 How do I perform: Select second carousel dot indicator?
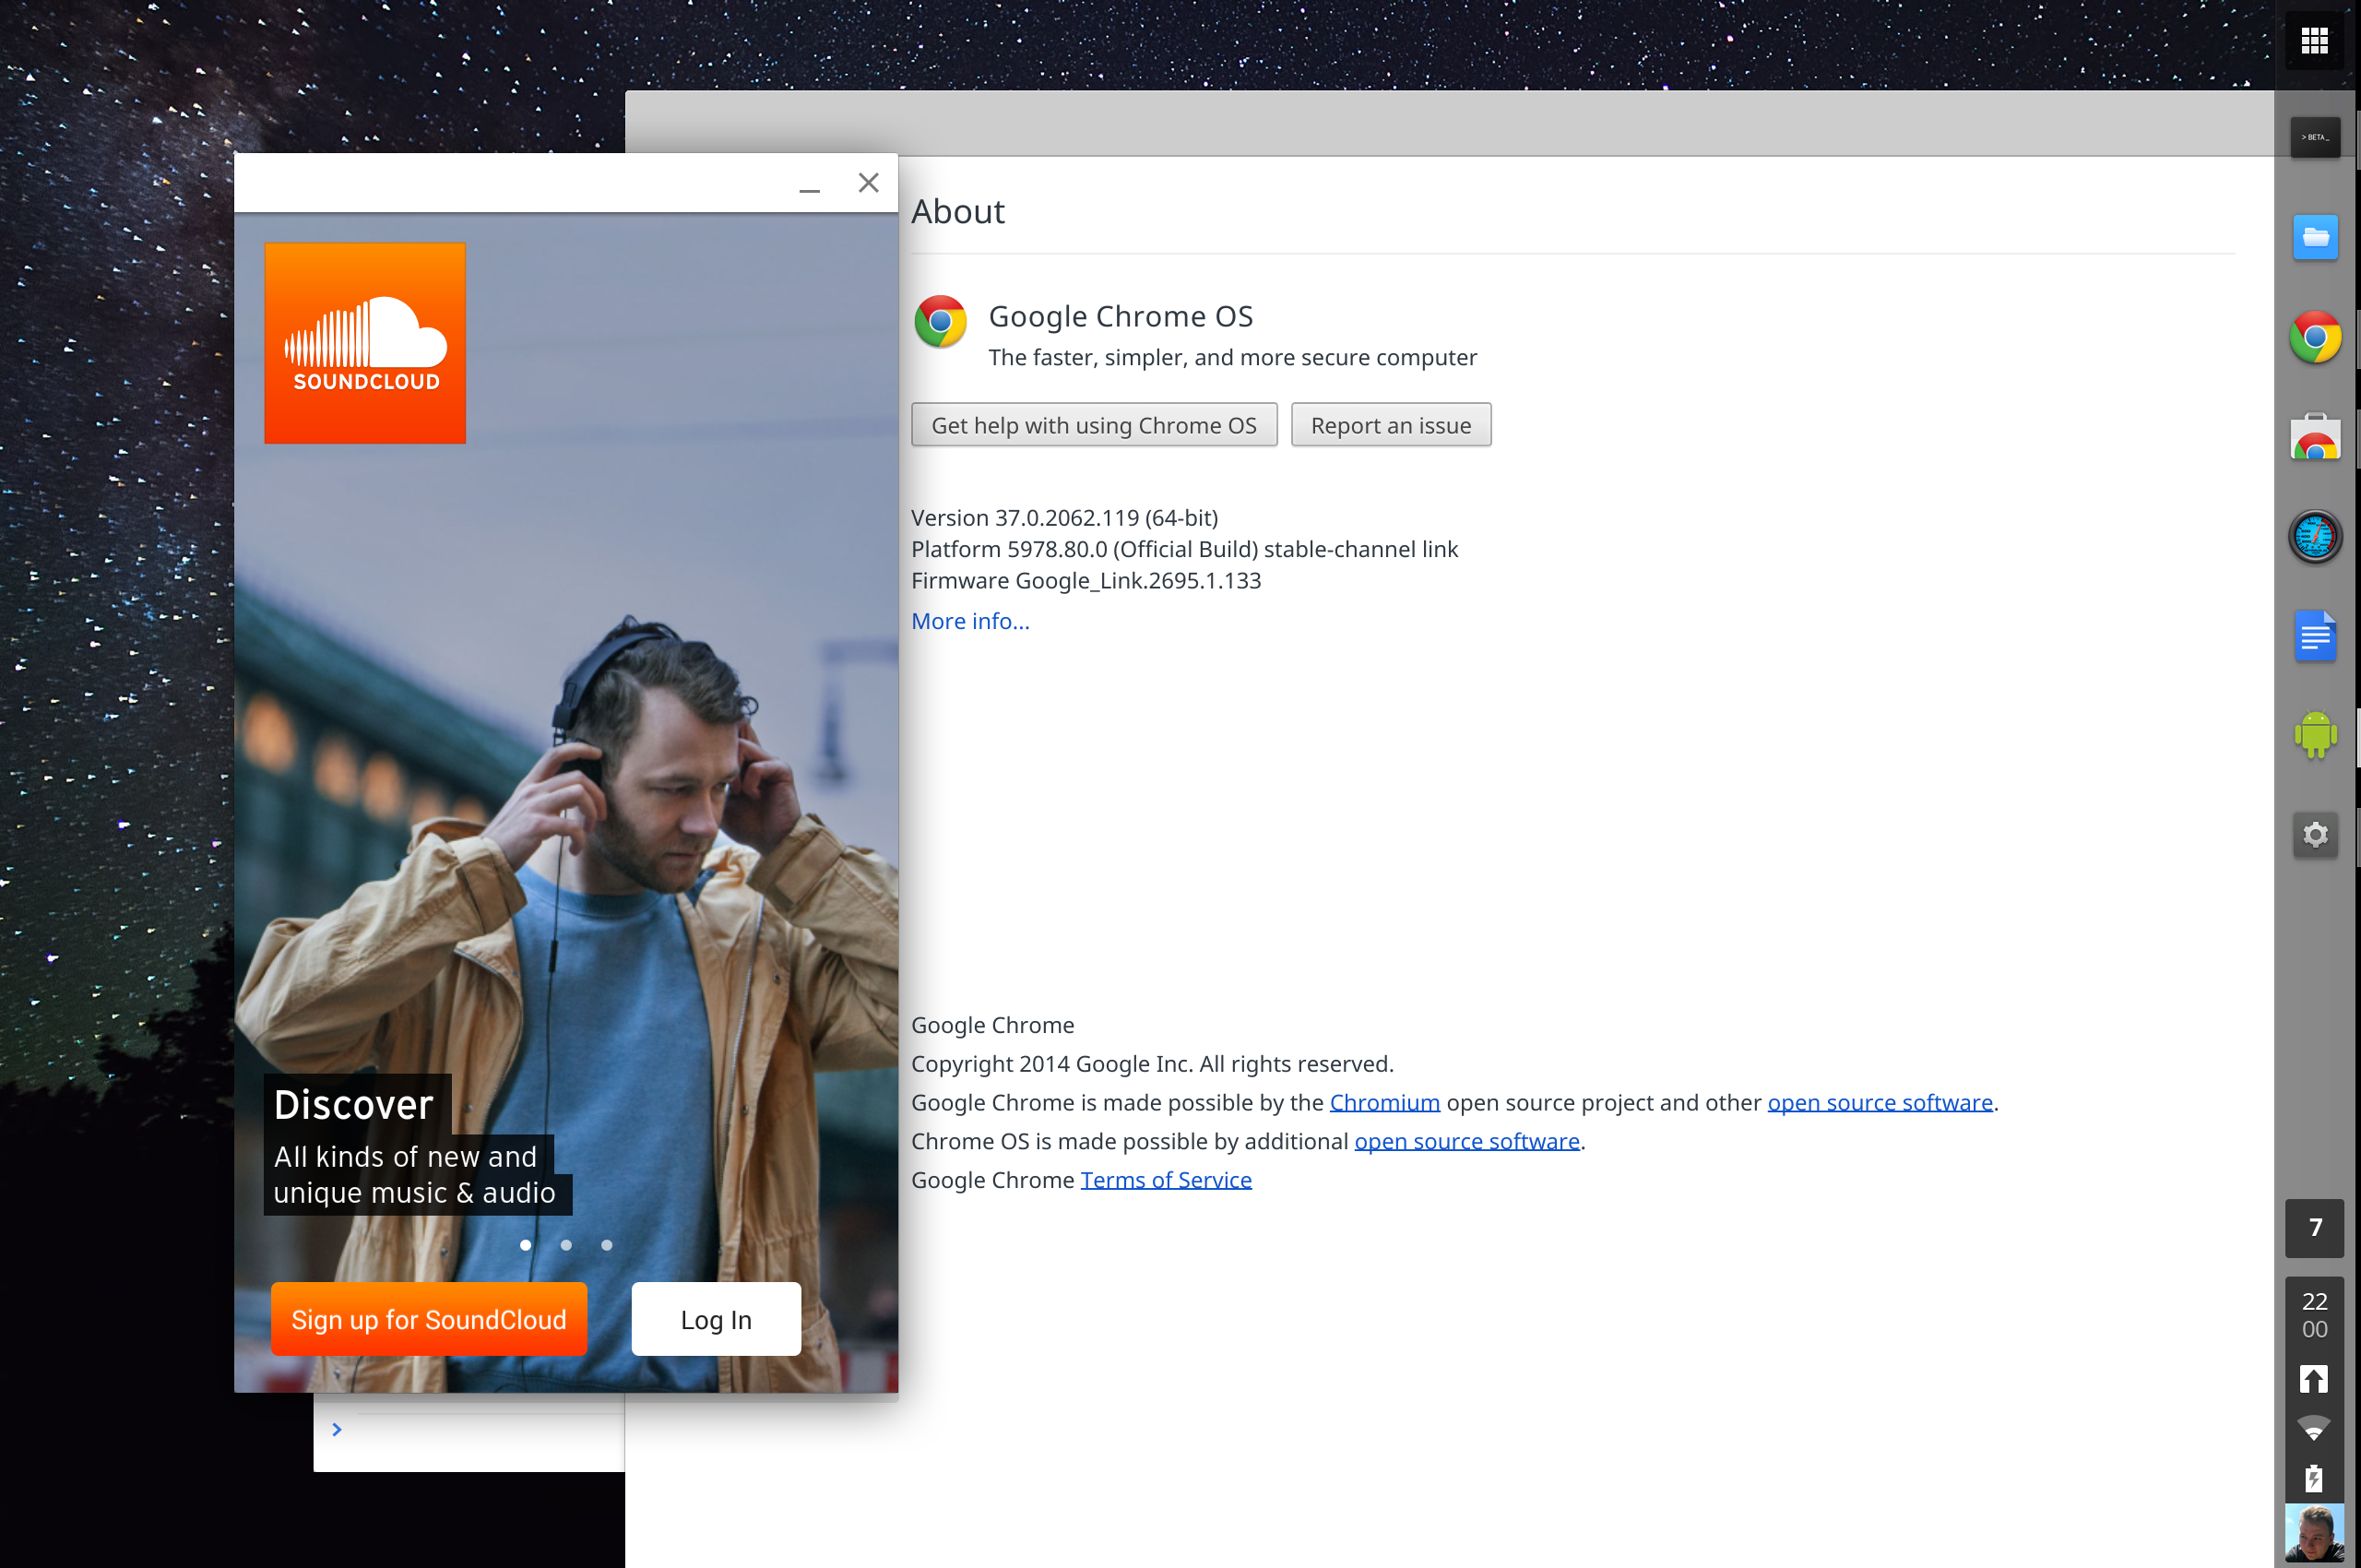pyautogui.click(x=566, y=1244)
